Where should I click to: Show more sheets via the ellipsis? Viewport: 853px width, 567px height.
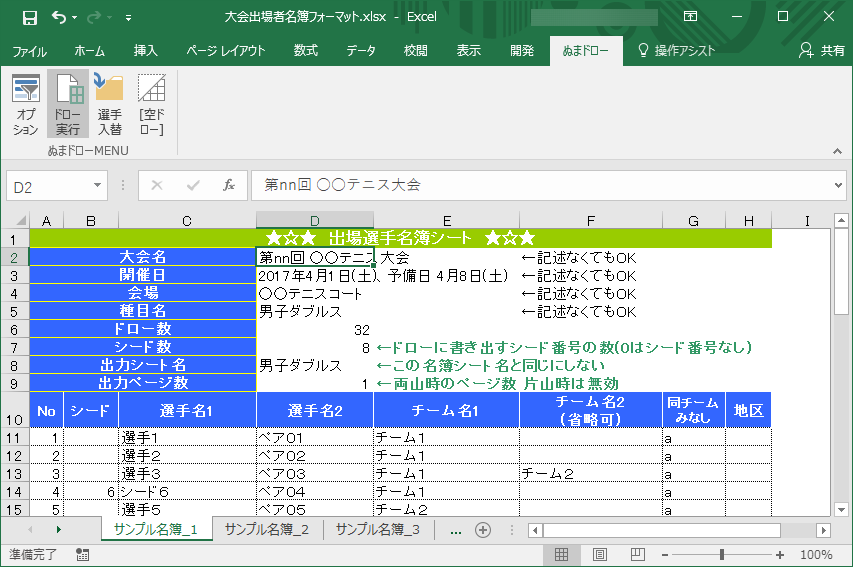pos(456,531)
